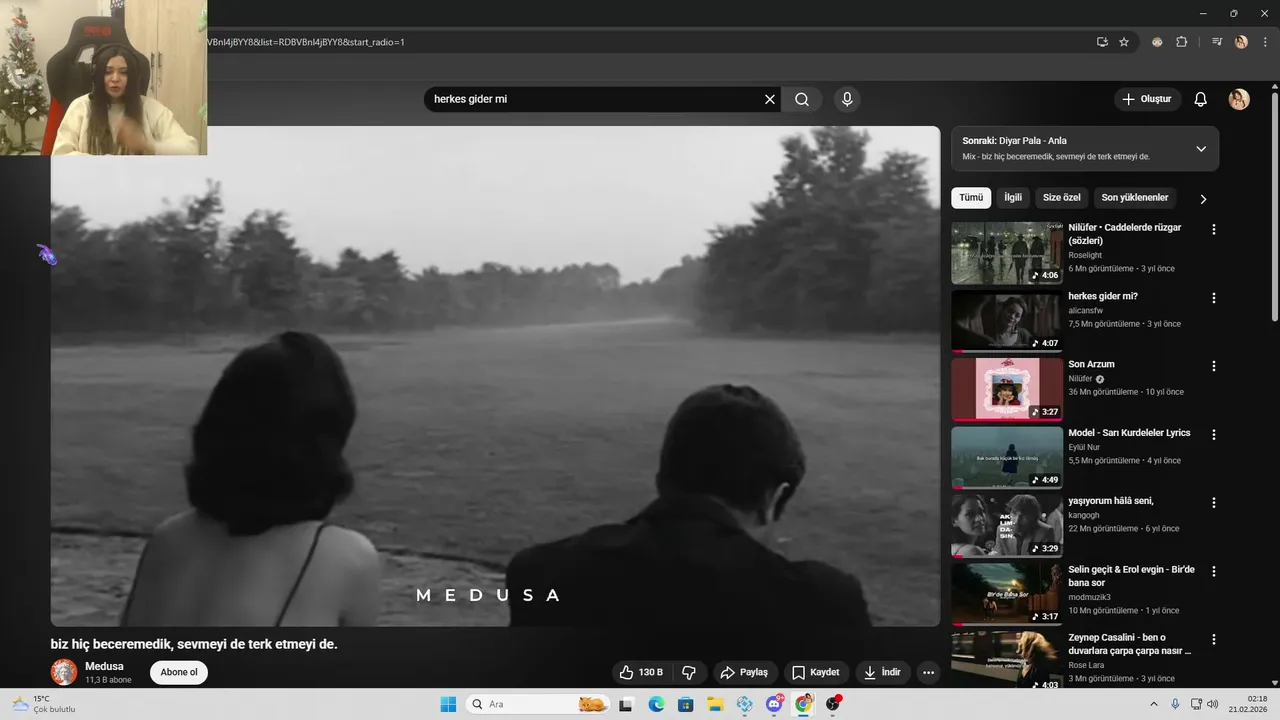
Task: Click the search magnifier button
Action: point(802,99)
